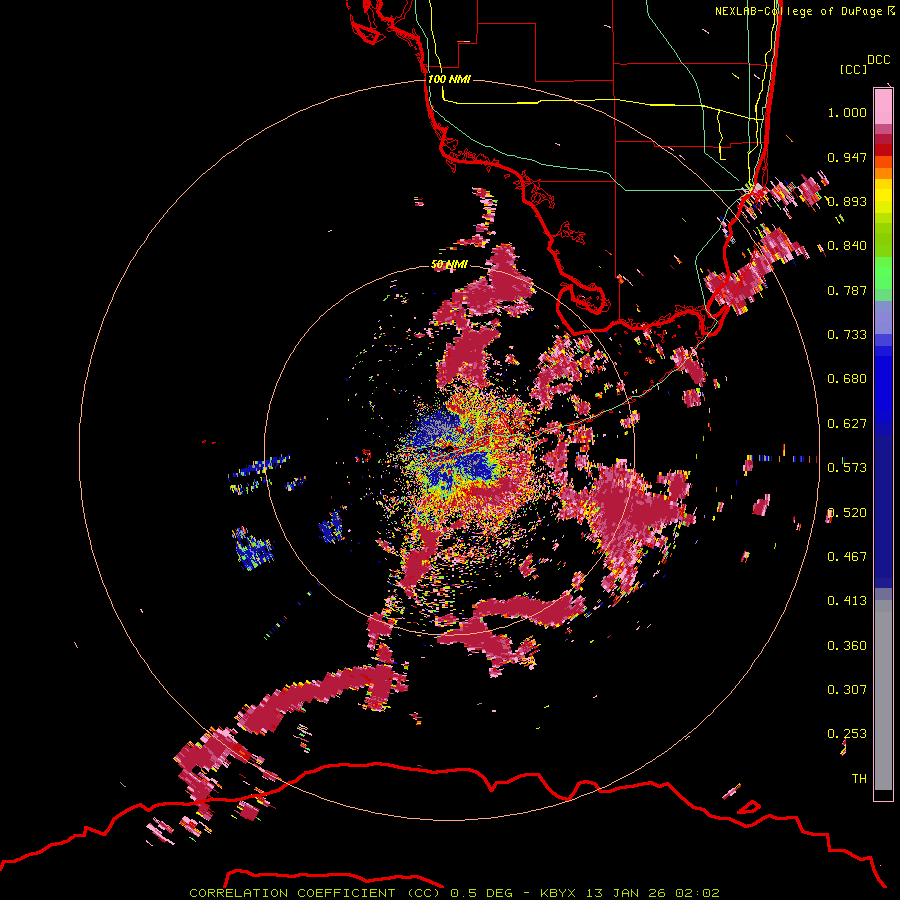Image resolution: width=900 pixels, height=900 pixels.
Task: Click the green segment of the color bar
Action: click(883, 273)
